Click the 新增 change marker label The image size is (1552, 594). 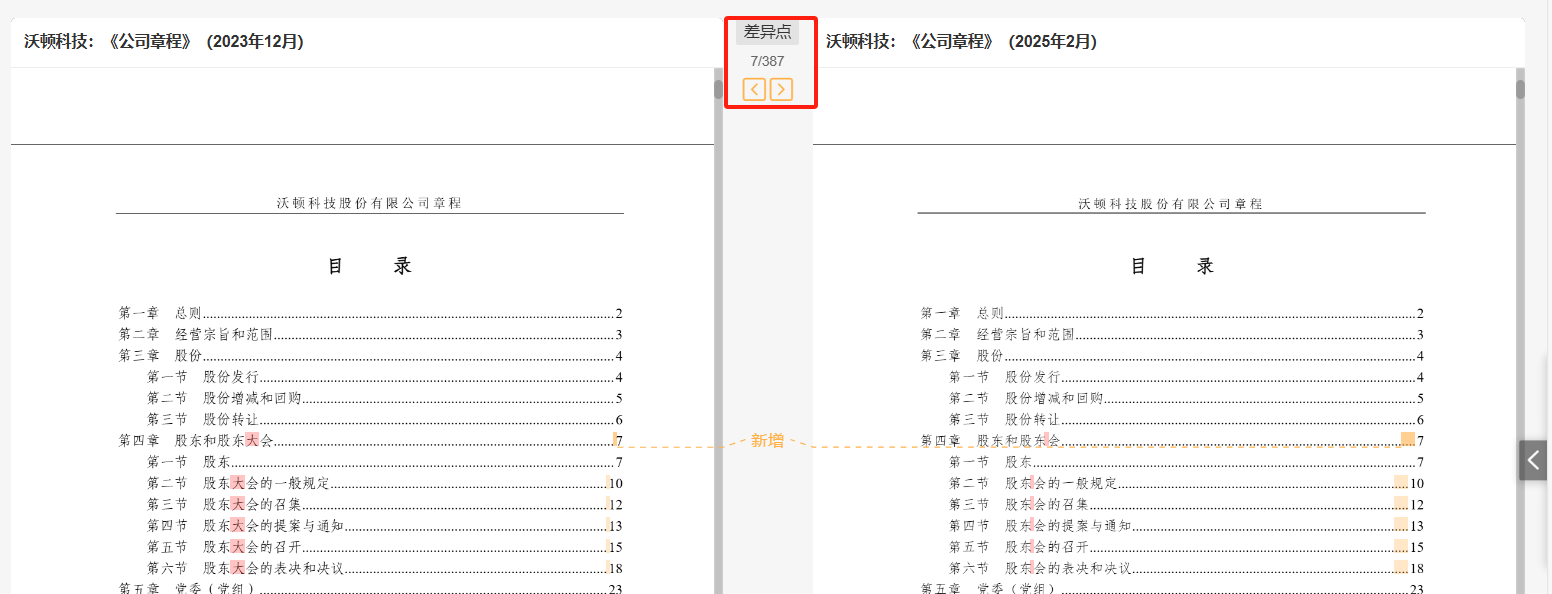(768, 440)
